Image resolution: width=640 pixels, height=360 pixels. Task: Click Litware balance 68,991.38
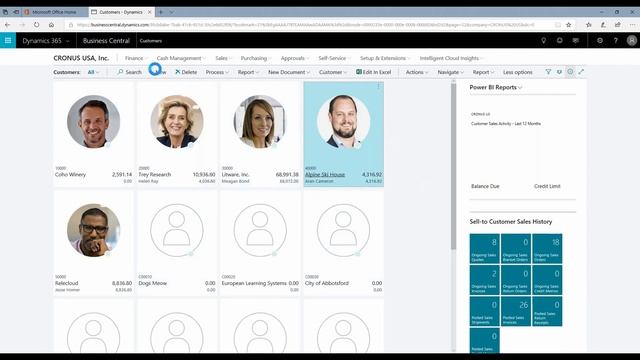[287, 174]
